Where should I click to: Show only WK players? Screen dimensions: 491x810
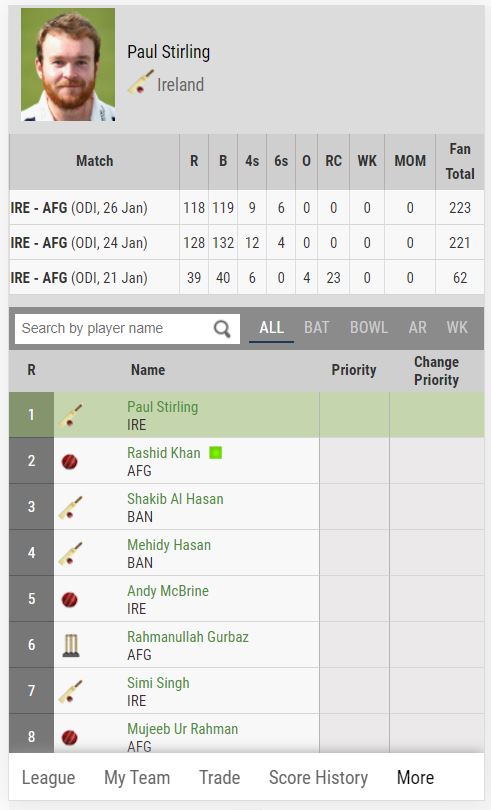[457, 328]
